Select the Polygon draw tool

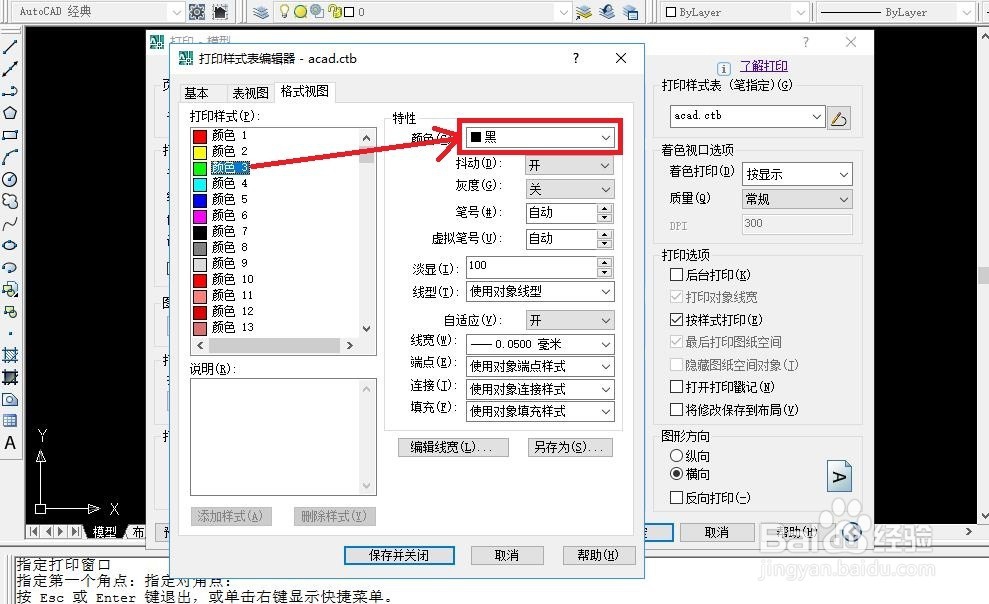[10, 113]
